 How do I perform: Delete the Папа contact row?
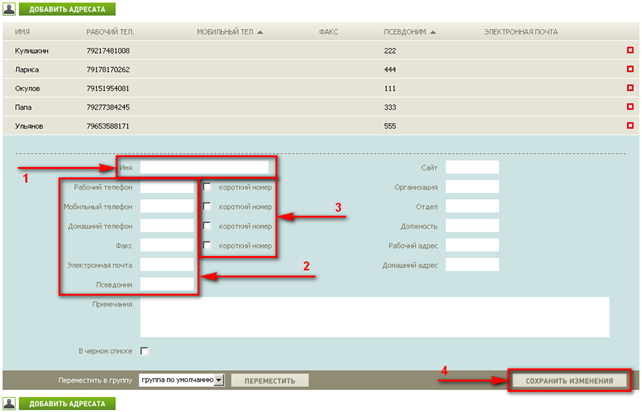coord(630,107)
